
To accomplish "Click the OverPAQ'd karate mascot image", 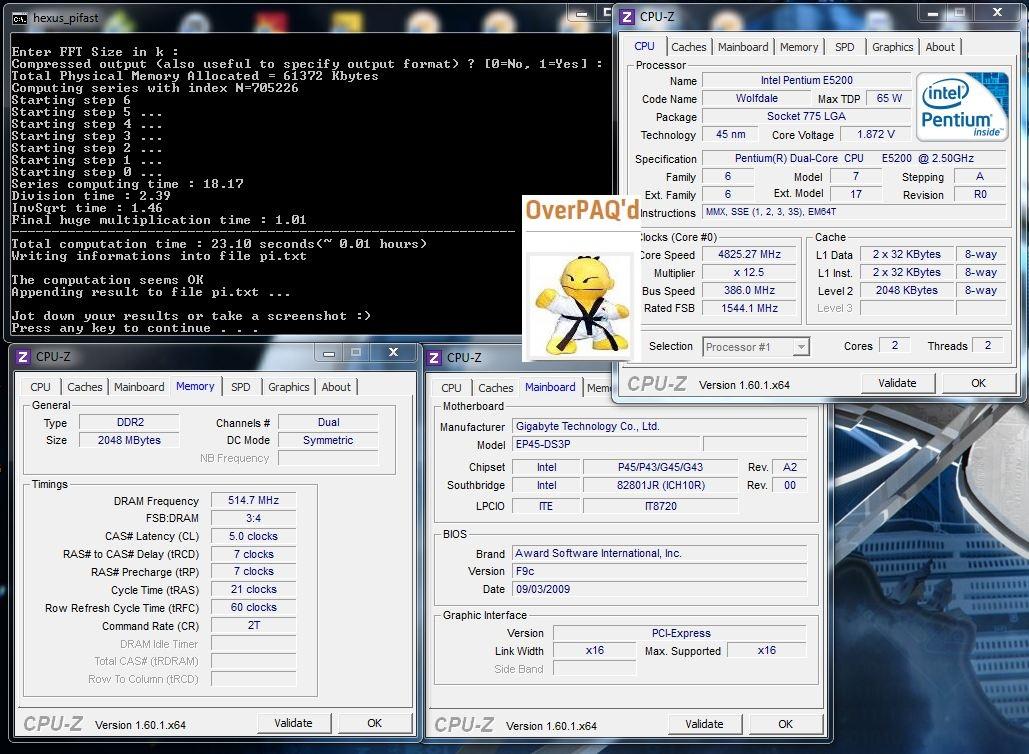I will (580, 305).
